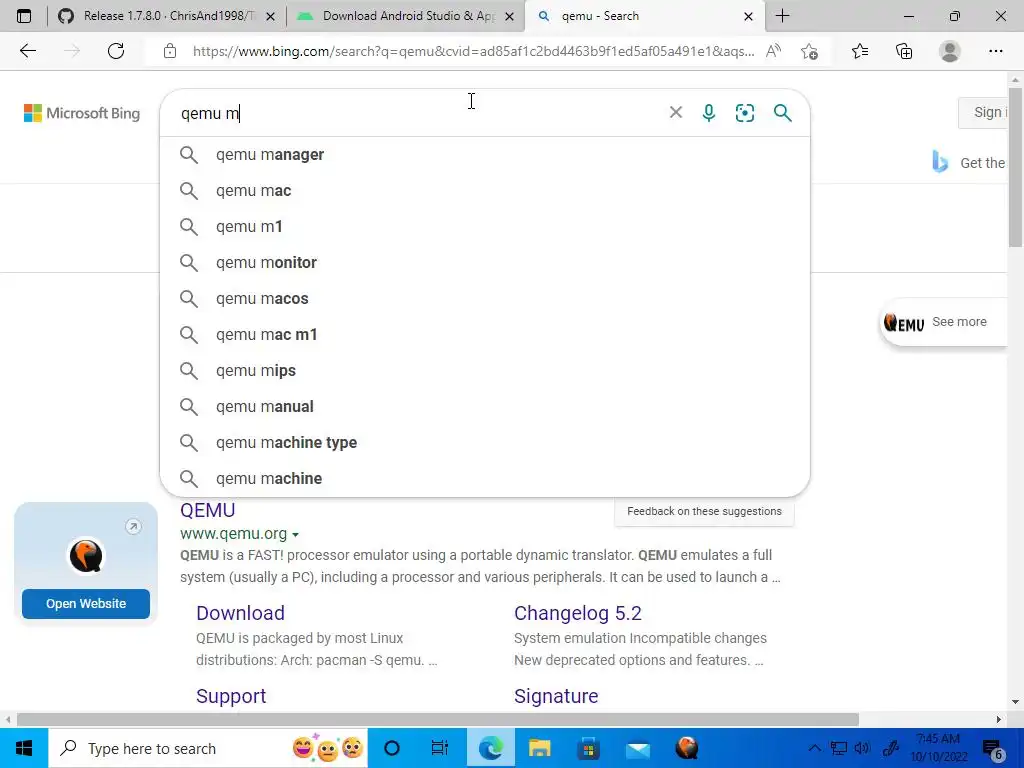Select suggestion qemu mac m1
This screenshot has width=1024, height=768.
tap(485, 334)
